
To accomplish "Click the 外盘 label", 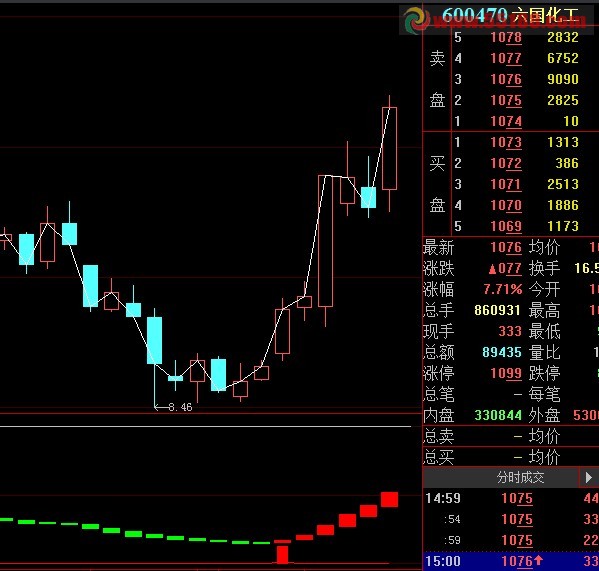I will pos(544,415).
